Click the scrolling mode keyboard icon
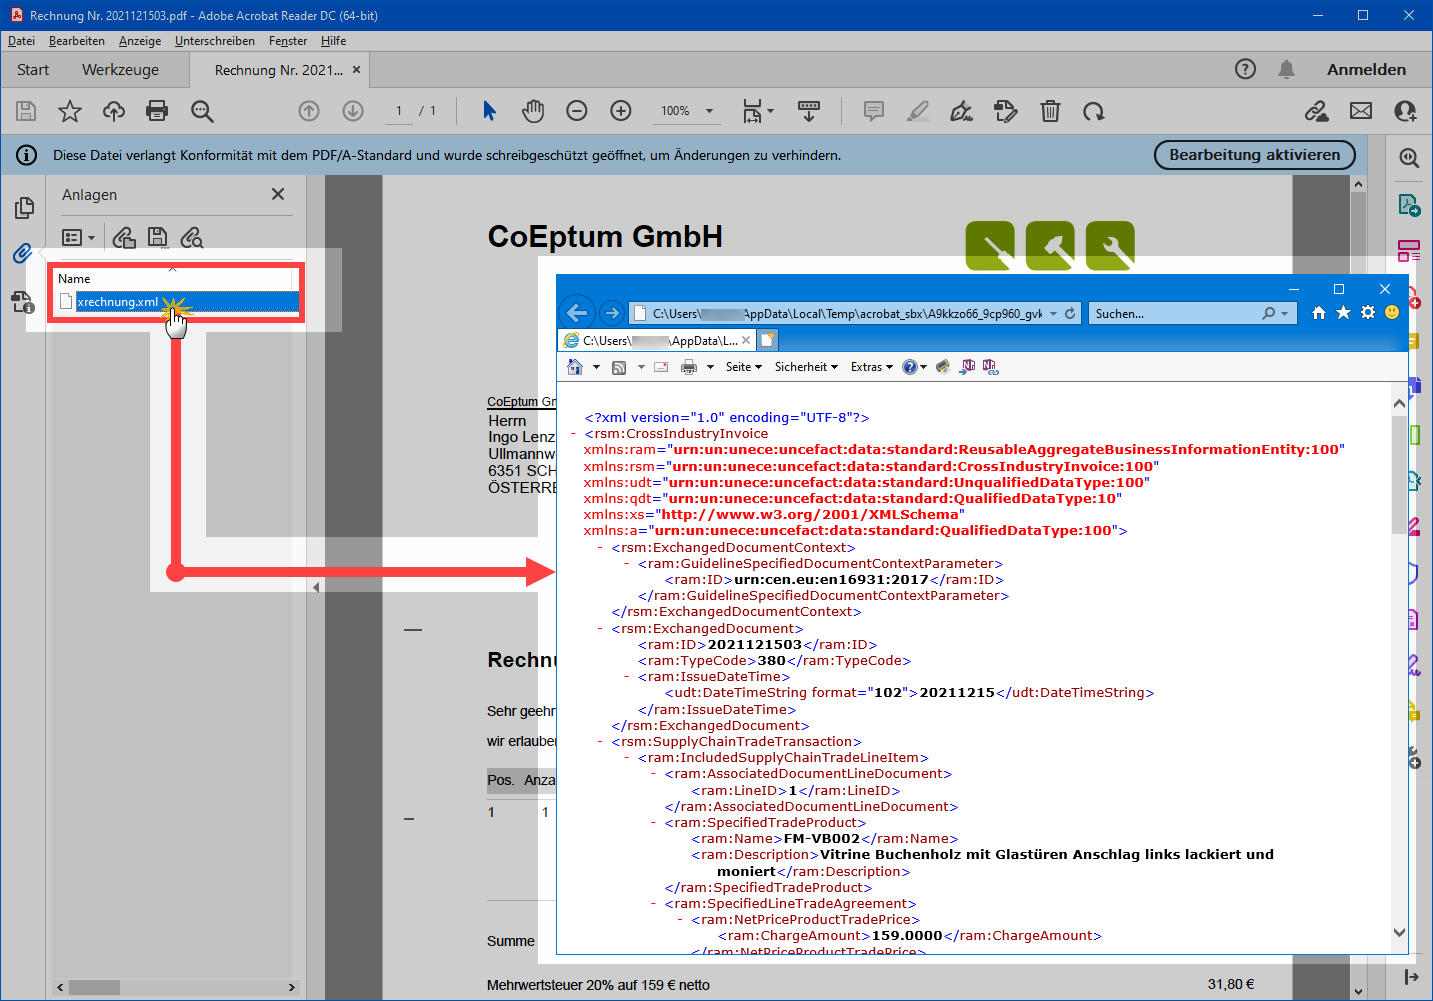The height and width of the screenshot is (1001, 1433). 809,111
